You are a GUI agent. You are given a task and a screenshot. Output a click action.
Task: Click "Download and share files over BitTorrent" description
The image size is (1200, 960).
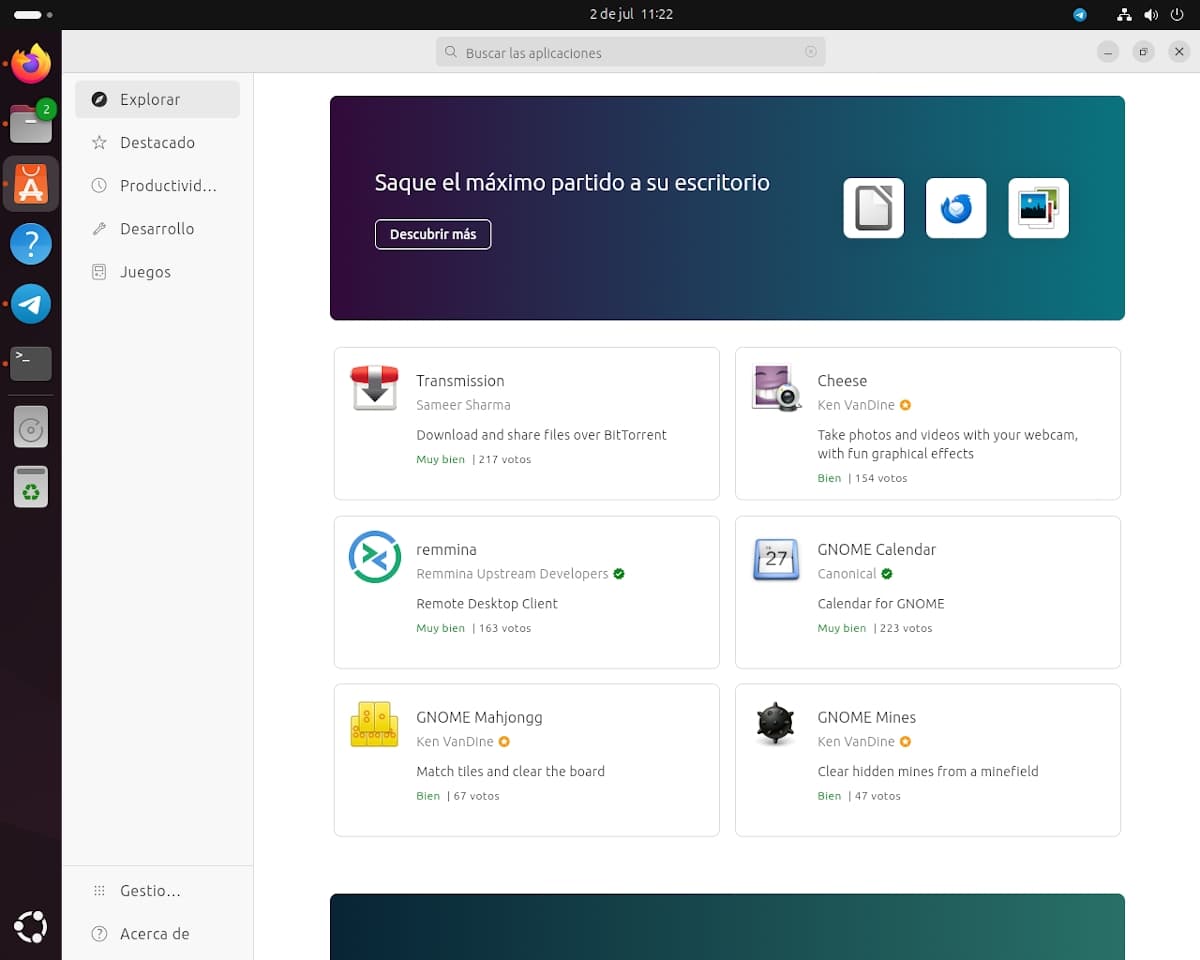pos(541,435)
